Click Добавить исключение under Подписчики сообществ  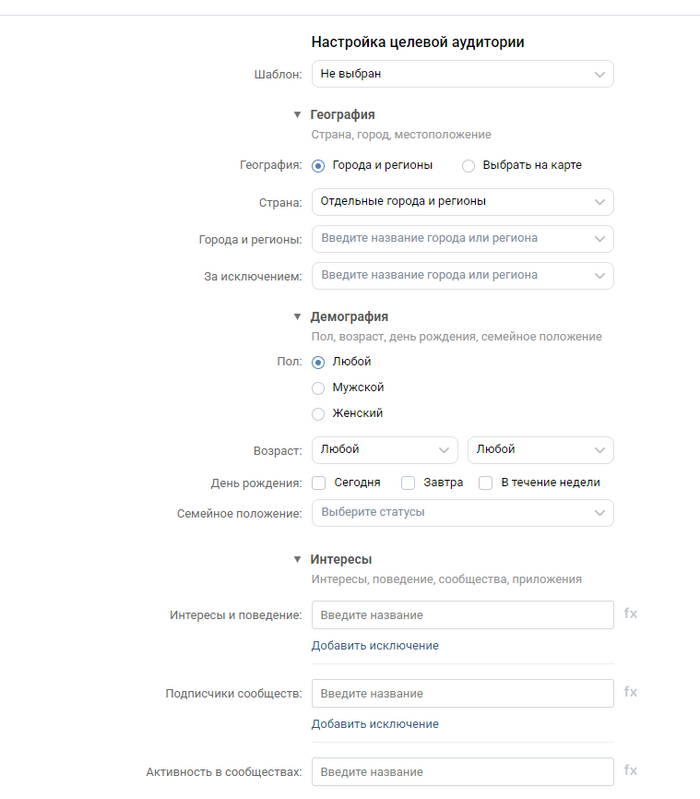375,724
